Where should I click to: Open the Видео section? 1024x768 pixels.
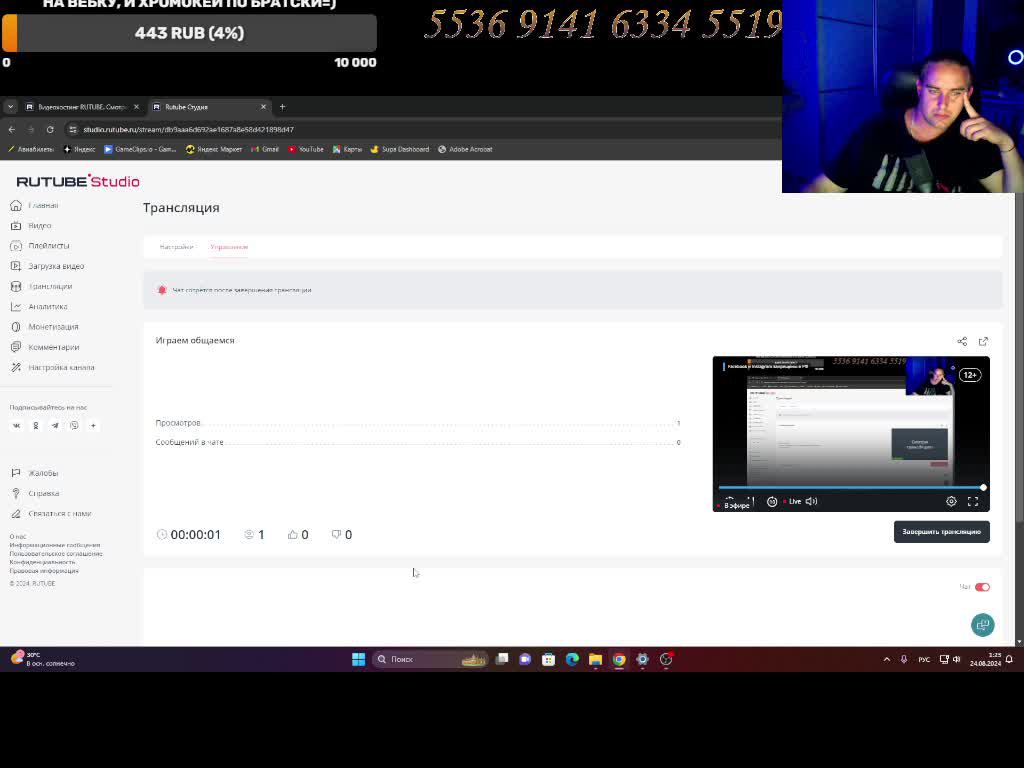(31, 226)
